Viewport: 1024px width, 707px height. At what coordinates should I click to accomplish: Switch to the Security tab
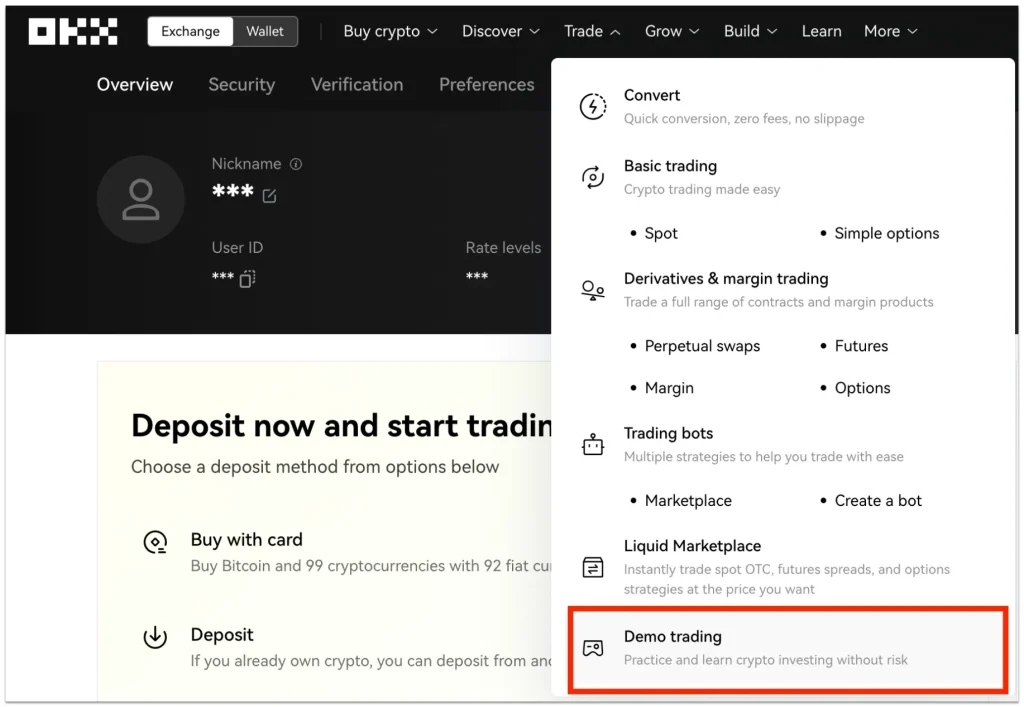(242, 84)
